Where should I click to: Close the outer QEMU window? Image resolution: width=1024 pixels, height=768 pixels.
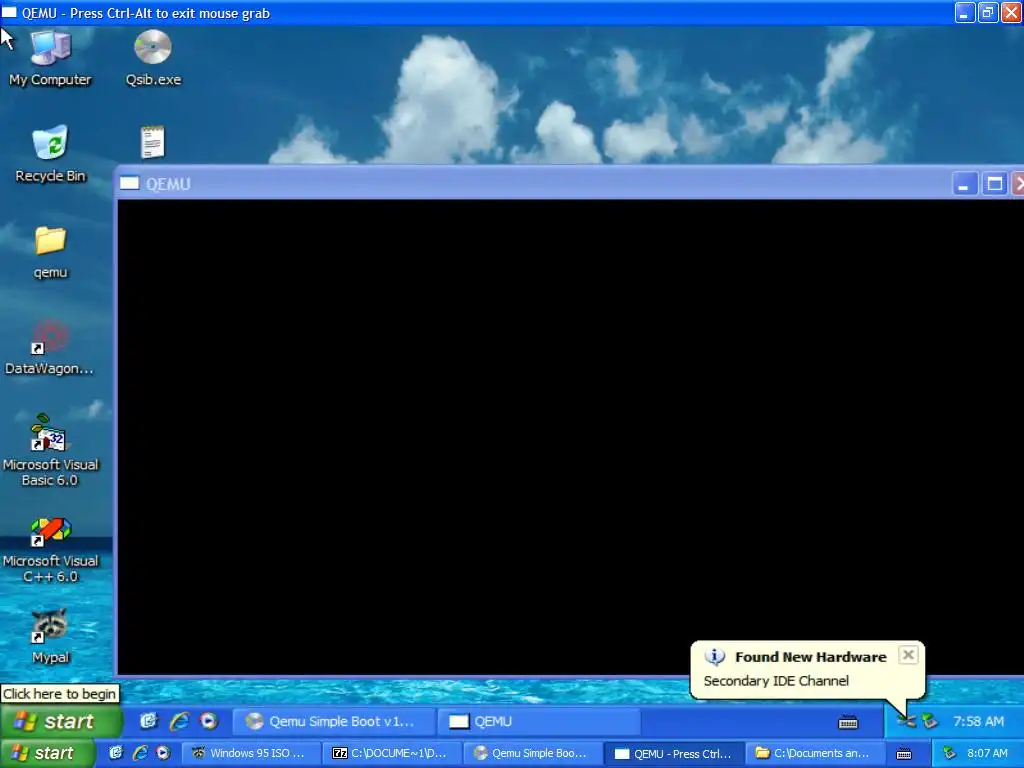[x=1011, y=12]
